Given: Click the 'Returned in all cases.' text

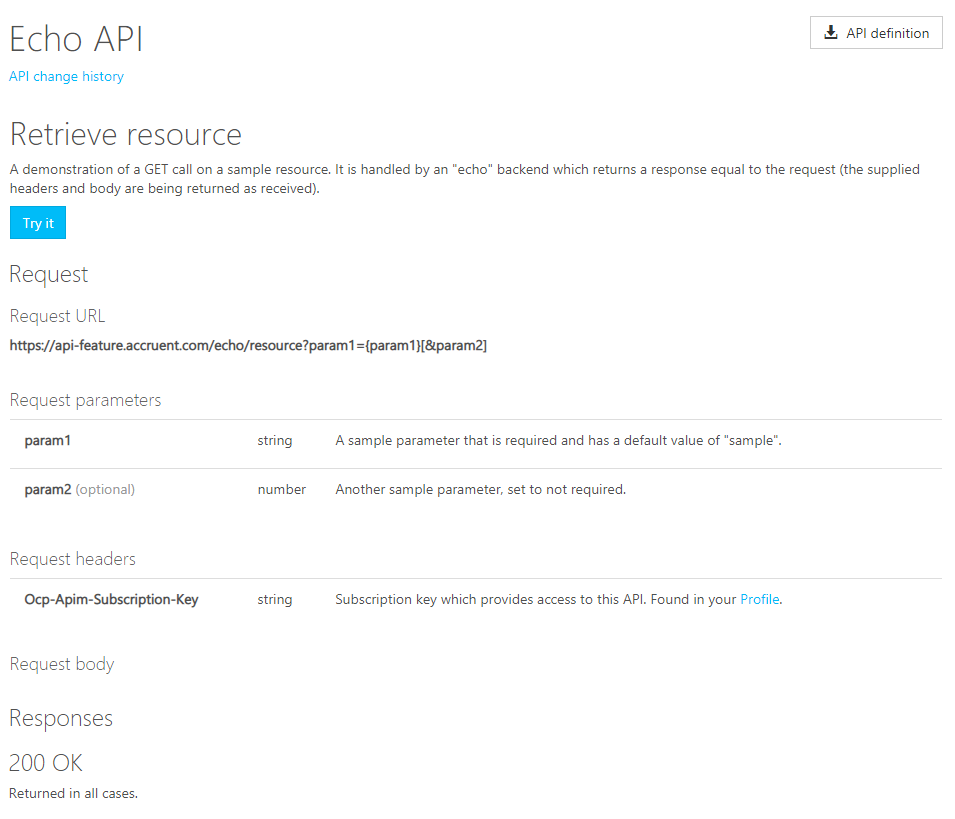Looking at the screenshot, I should (x=74, y=793).
